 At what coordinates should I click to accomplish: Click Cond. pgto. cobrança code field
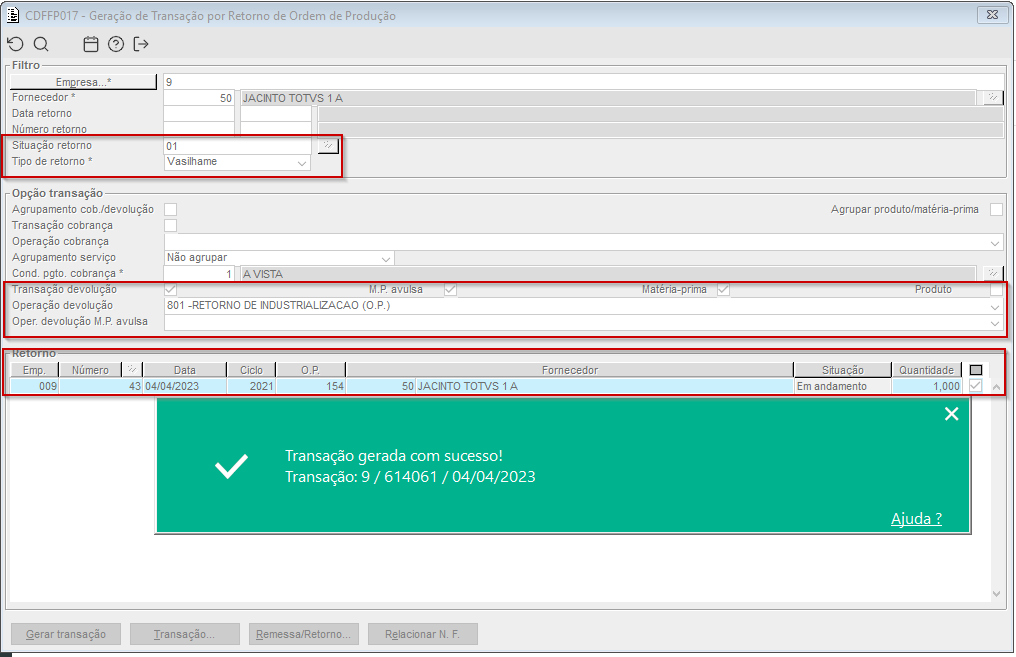coord(199,273)
